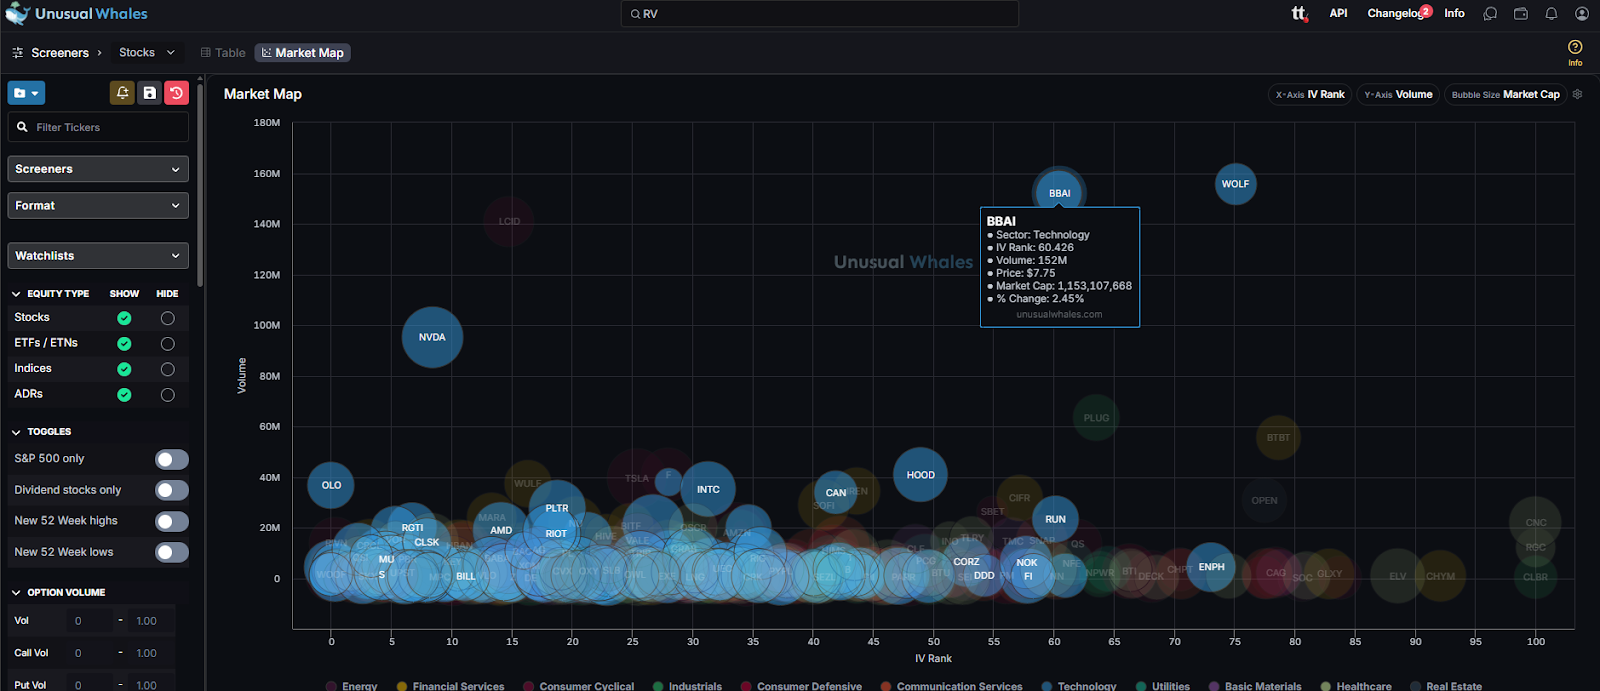Open the chat messages icon
Image resolution: width=1600 pixels, height=691 pixels.
coord(1490,14)
